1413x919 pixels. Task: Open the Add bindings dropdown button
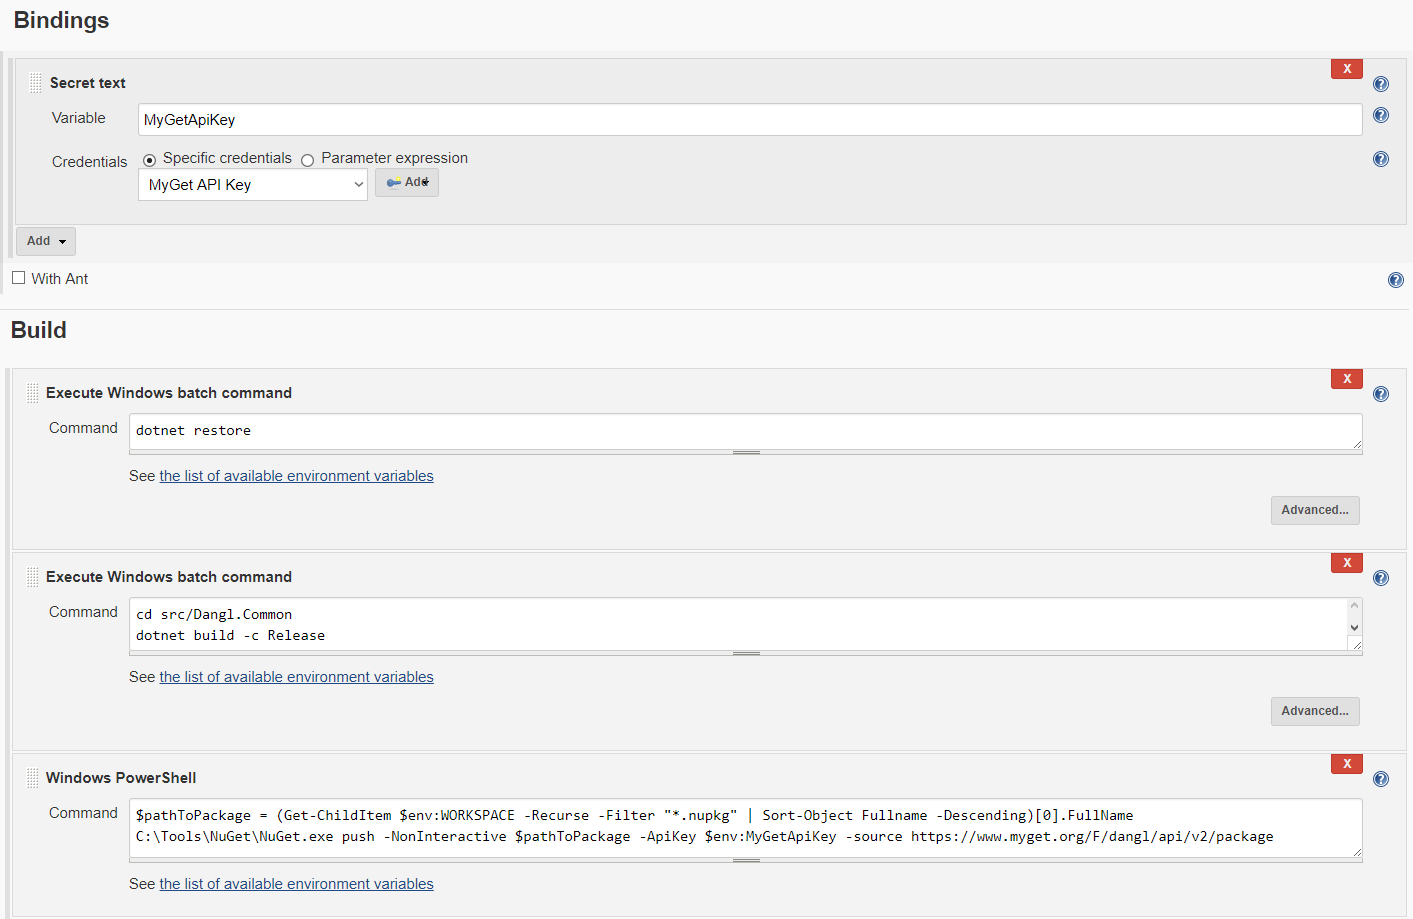point(46,241)
